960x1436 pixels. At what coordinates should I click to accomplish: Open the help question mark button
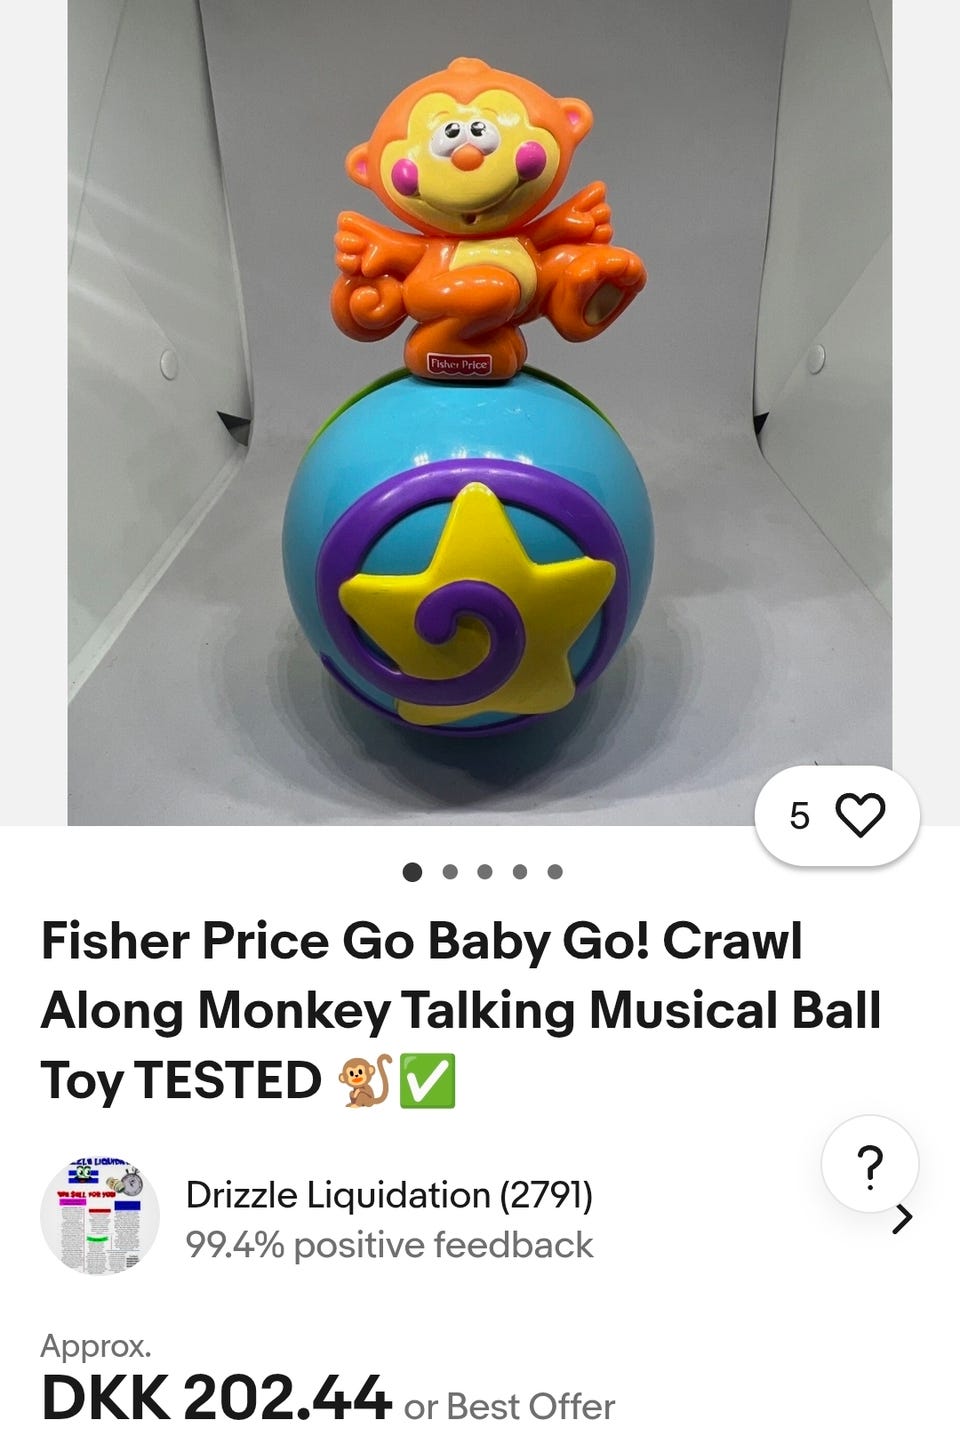[x=870, y=1165]
